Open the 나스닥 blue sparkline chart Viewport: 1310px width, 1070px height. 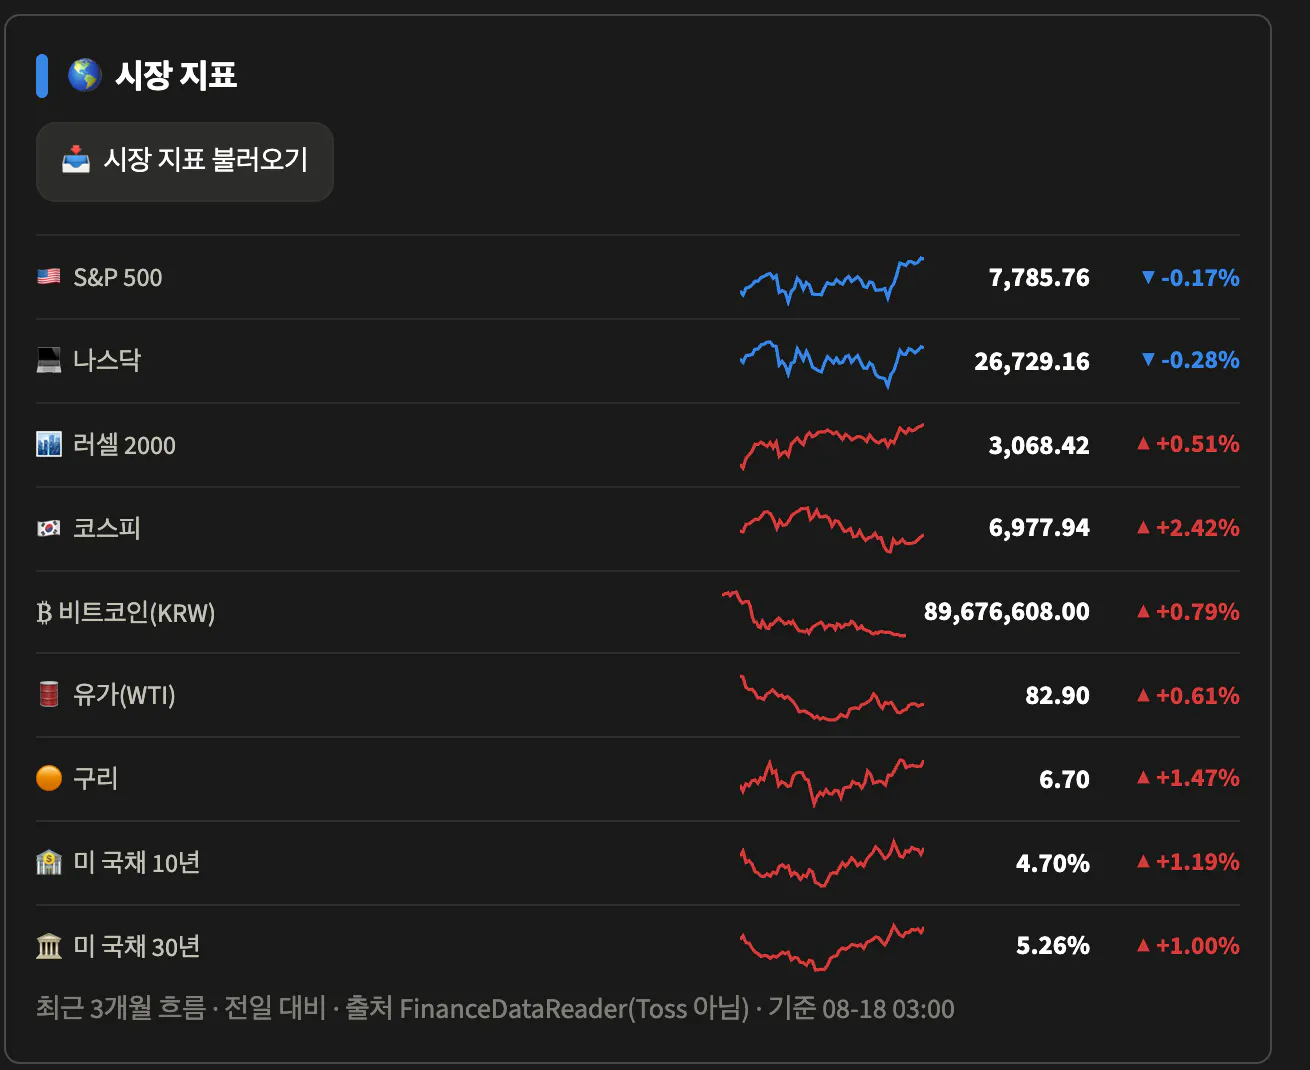(x=832, y=363)
